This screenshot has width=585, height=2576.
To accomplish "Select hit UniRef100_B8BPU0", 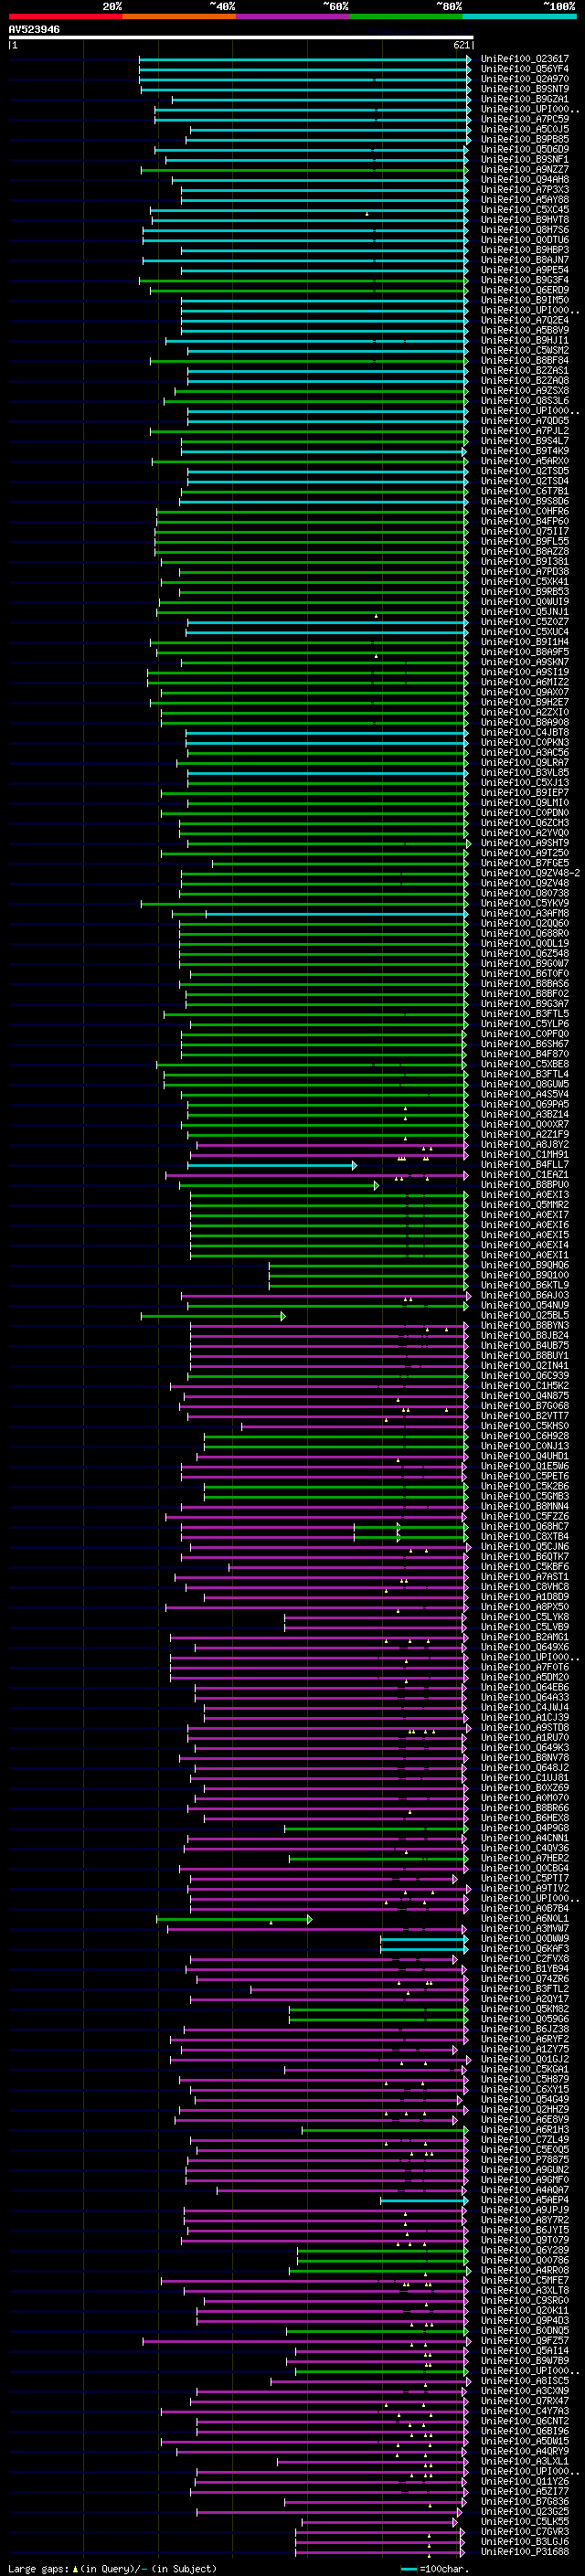I will pos(525,1185).
